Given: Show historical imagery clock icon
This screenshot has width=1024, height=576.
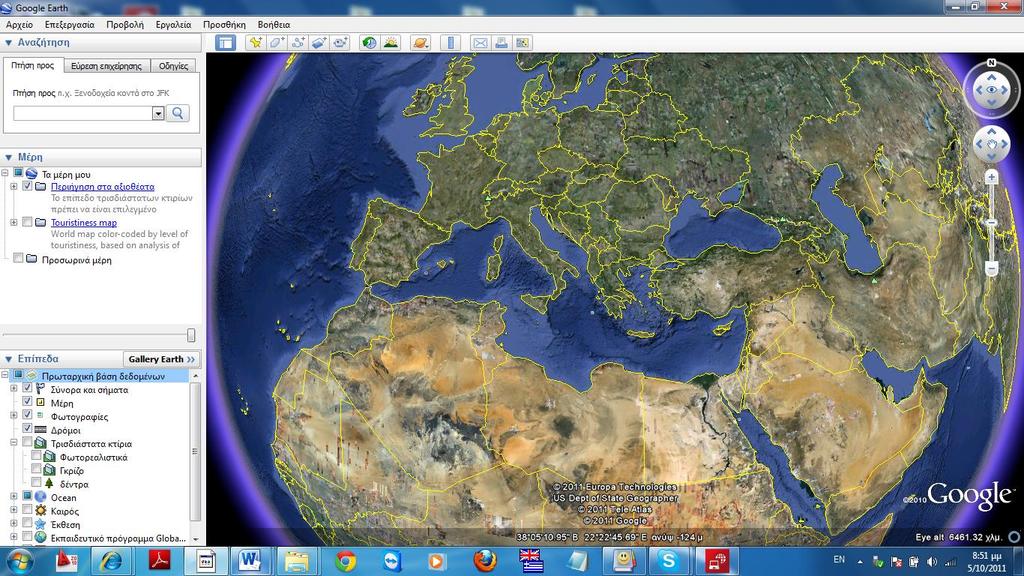Looking at the screenshot, I should tap(370, 43).
